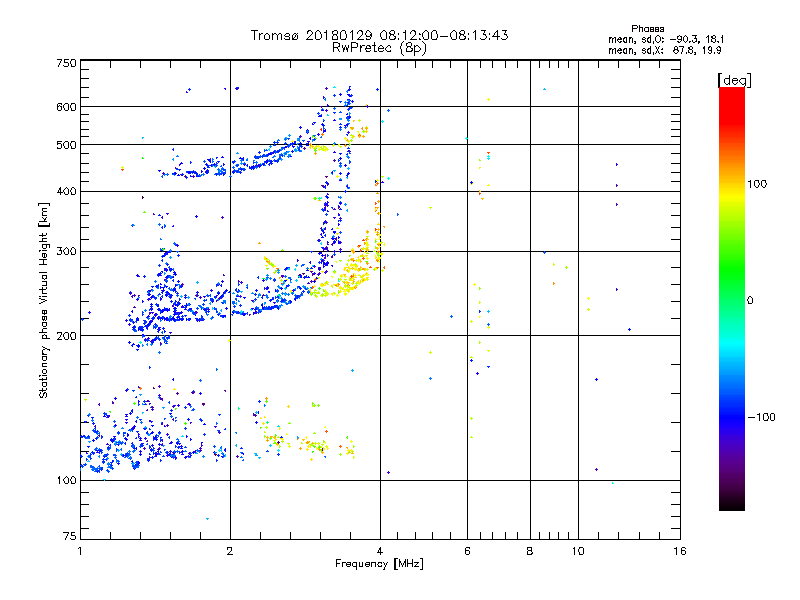Click the '75' height axis label

click(70, 536)
